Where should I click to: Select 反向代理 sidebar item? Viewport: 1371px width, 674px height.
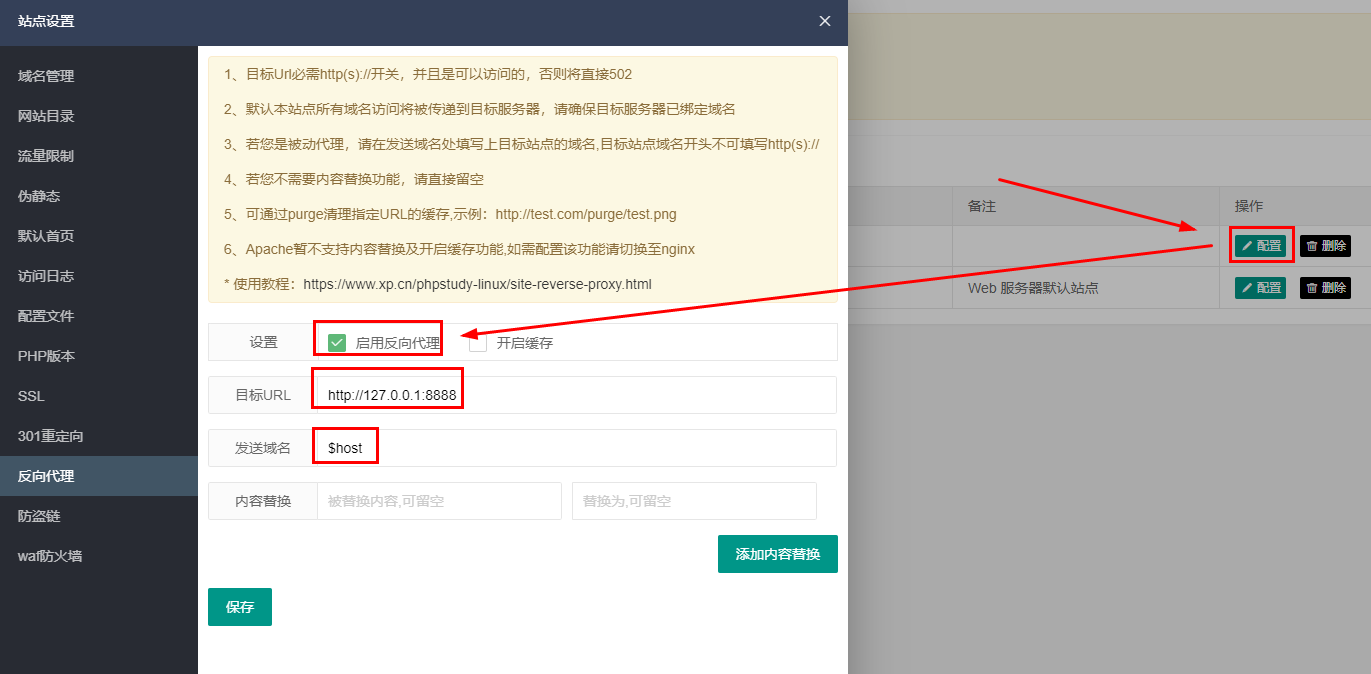[x=99, y=476]
